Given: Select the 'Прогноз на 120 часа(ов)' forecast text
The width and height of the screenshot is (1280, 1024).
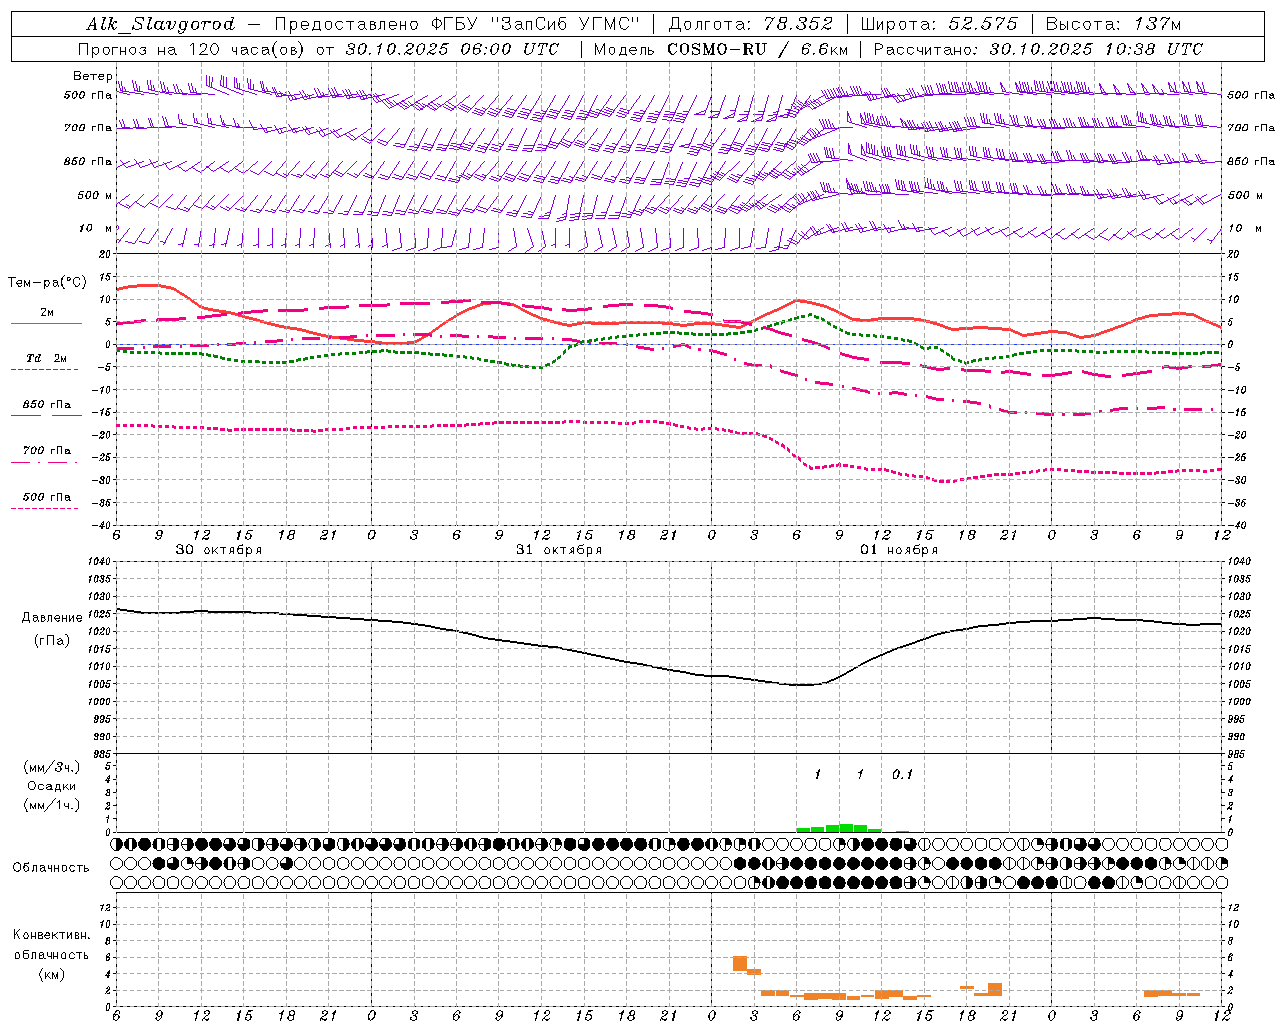Looking at the screenshot, I should click(190, 49).
